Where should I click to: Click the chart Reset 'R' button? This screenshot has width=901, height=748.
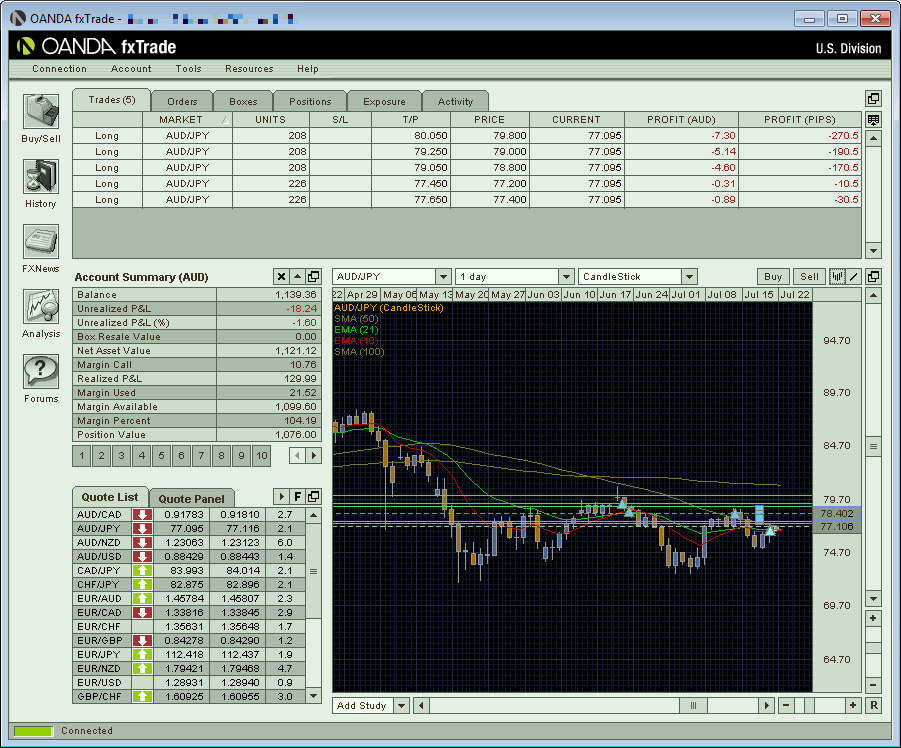(x=873, y=705)
